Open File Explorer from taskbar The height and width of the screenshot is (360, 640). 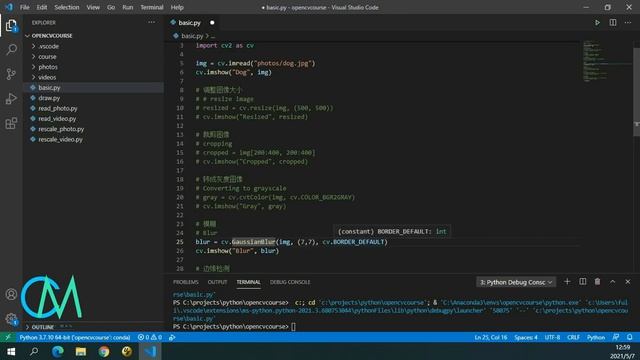[81, 351]
